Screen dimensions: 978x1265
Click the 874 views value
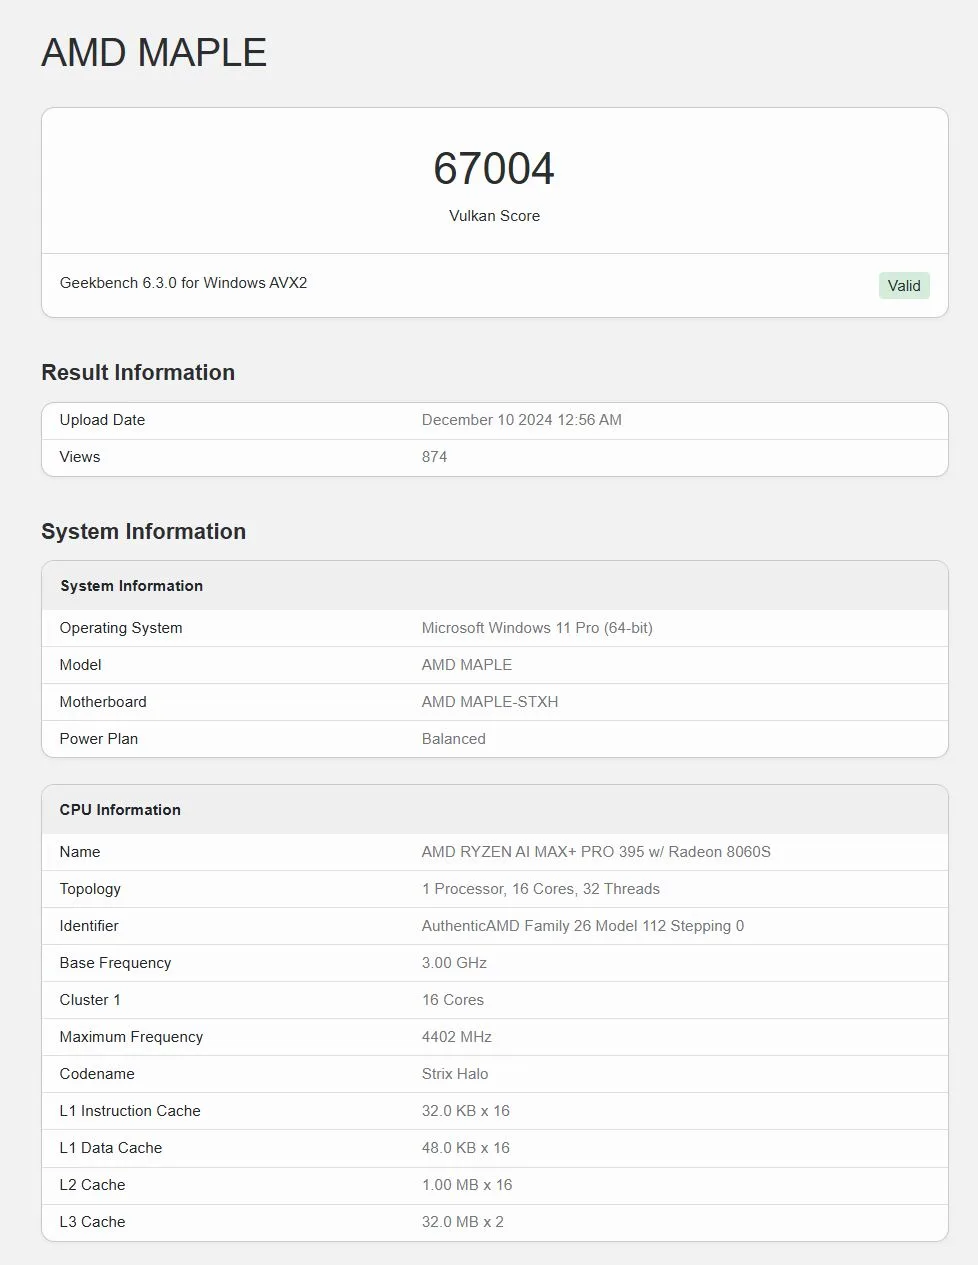pos(434,457)
